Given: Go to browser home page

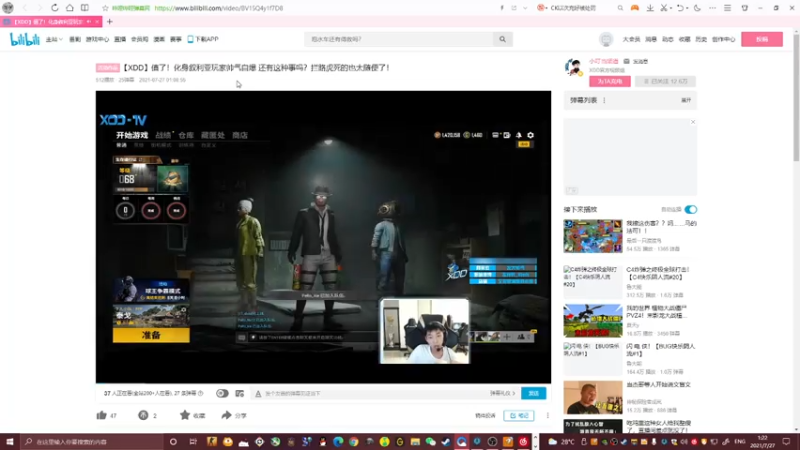Looking at the screenshot, I should (69, 8).
